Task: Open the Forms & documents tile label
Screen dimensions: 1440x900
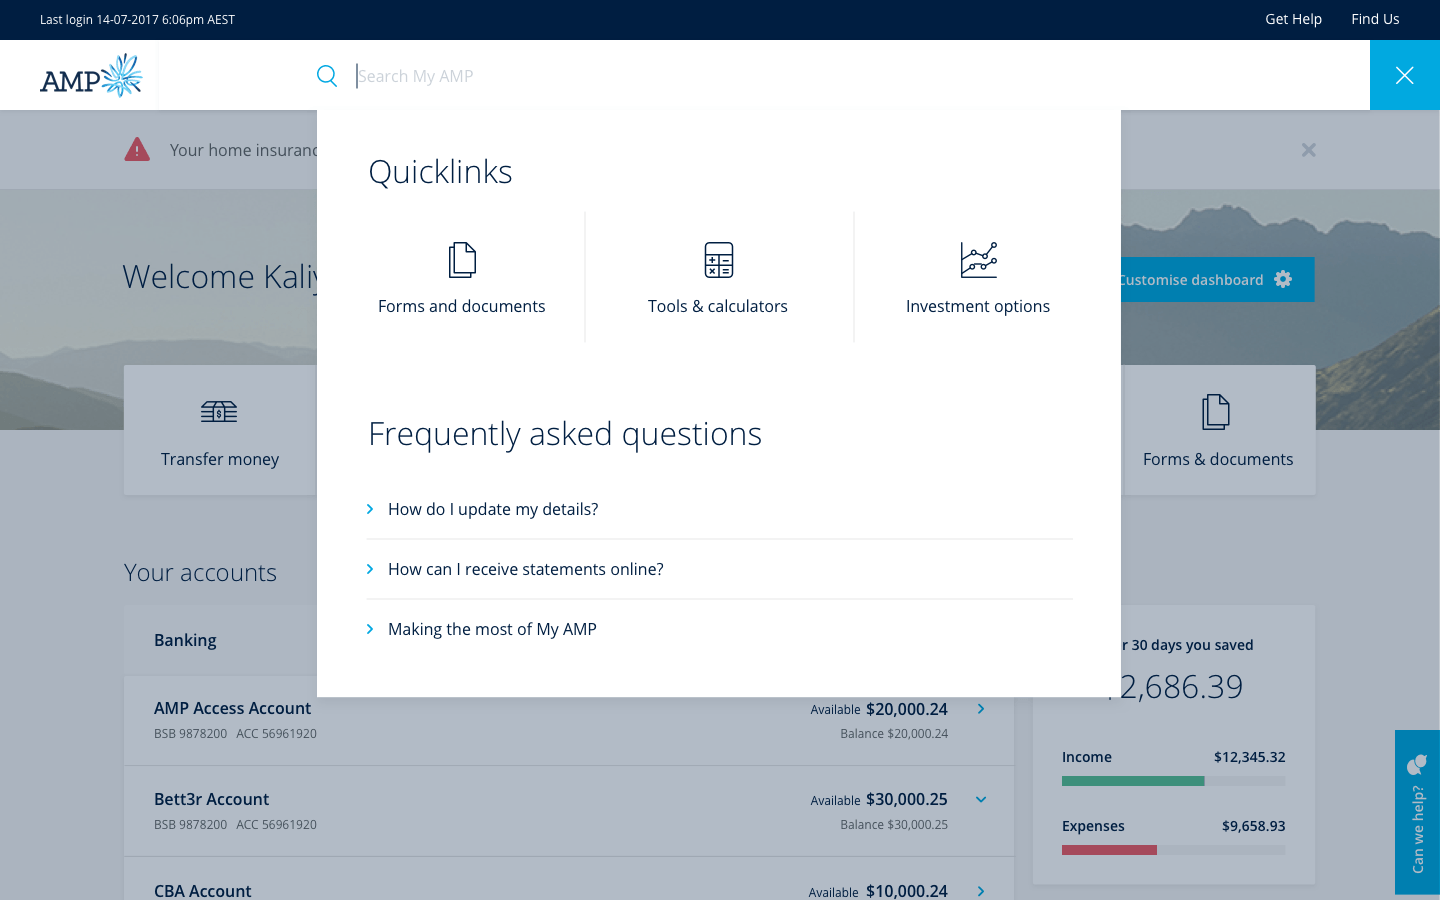Action: click(x=1218, y=459)
